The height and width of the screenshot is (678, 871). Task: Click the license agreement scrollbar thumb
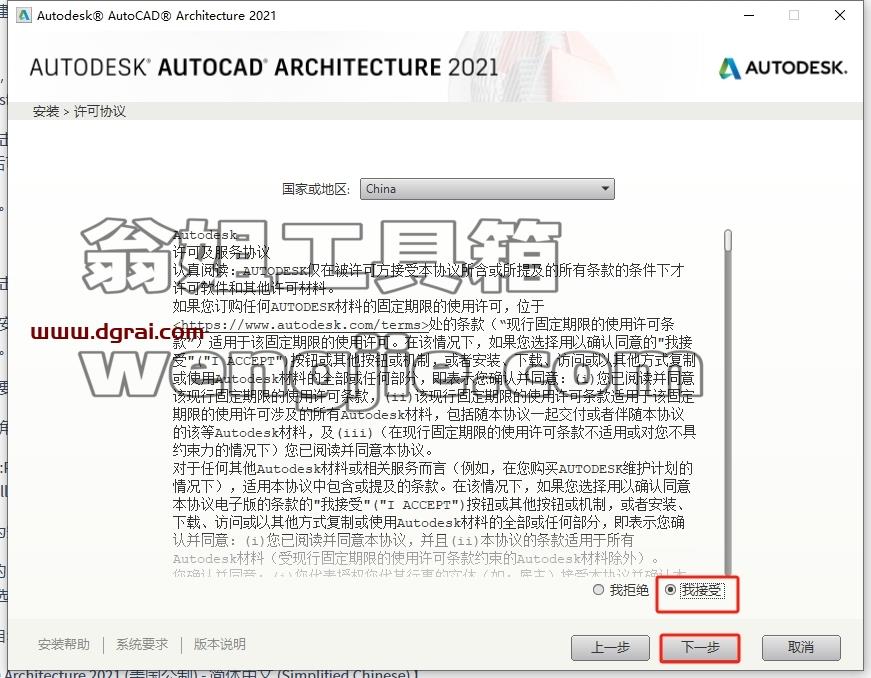pos(728,240)
